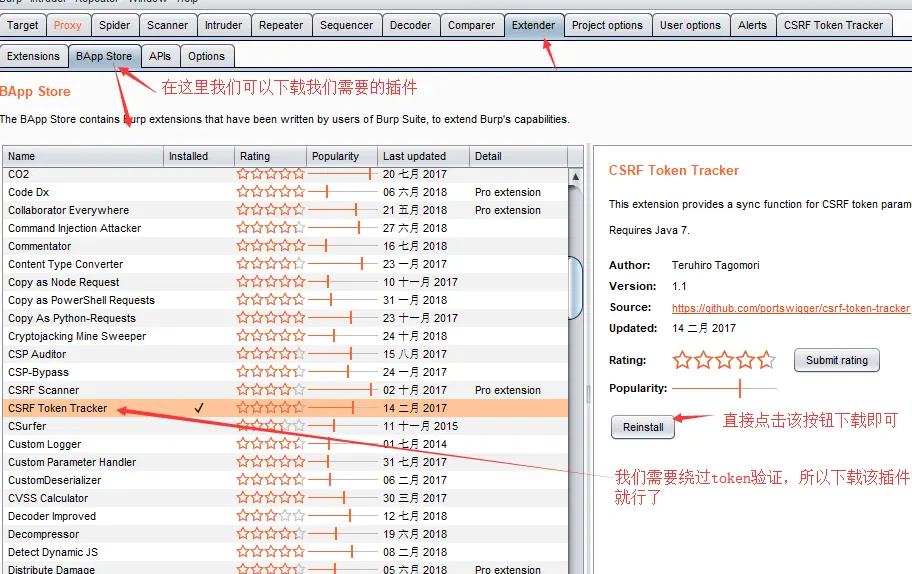Select the Detect Dynamic JS row
This screenshot has height=574, width=912.
(x=285, y=552)
